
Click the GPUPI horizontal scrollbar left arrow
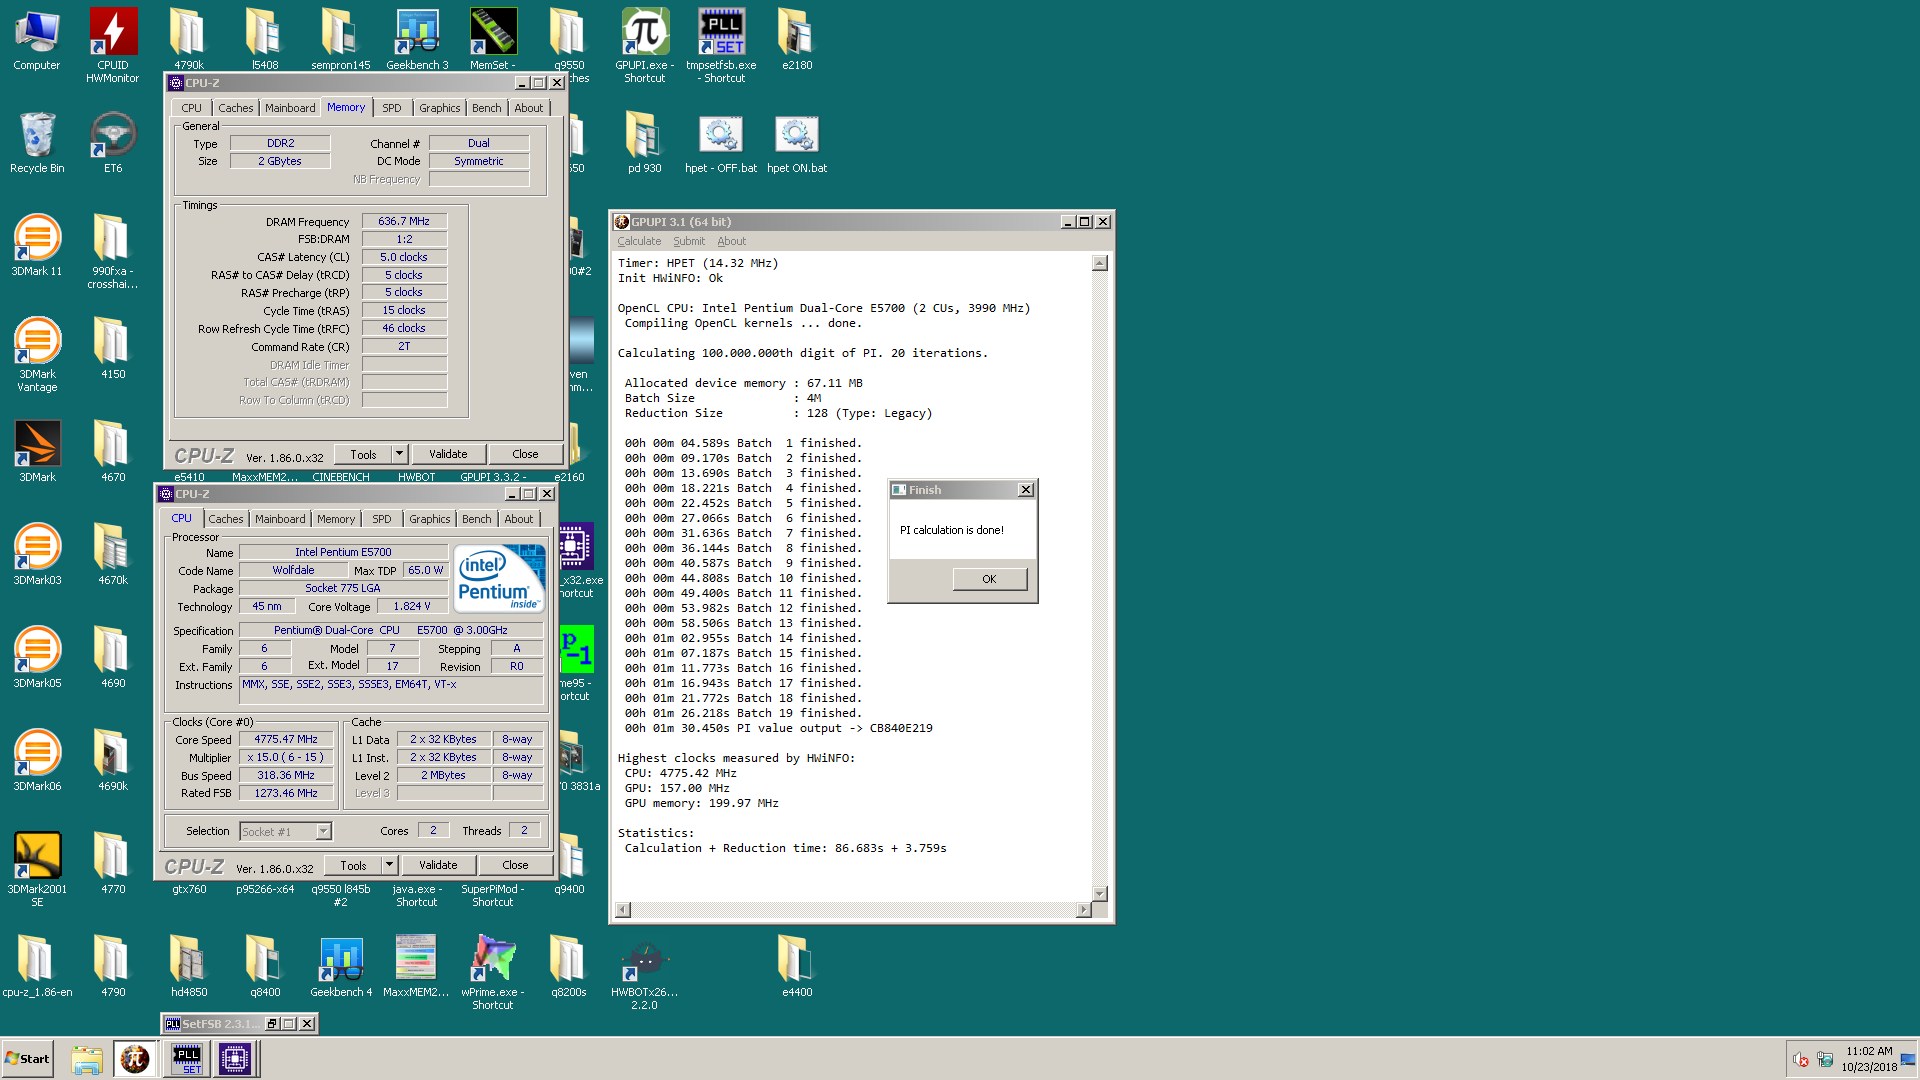(x=623, y=910)
